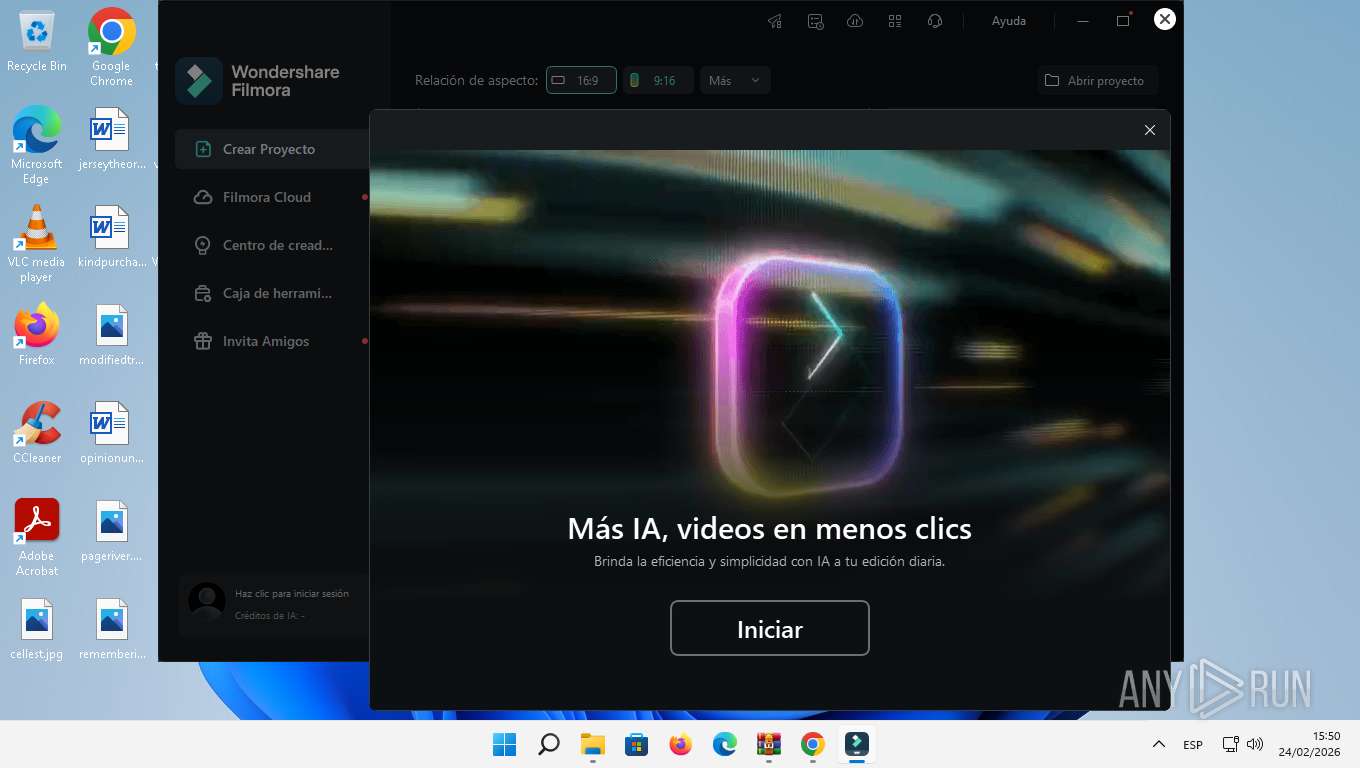Click the cloud upload icon in title bar
1360x768 pixels.
click(x=855, y=21)
